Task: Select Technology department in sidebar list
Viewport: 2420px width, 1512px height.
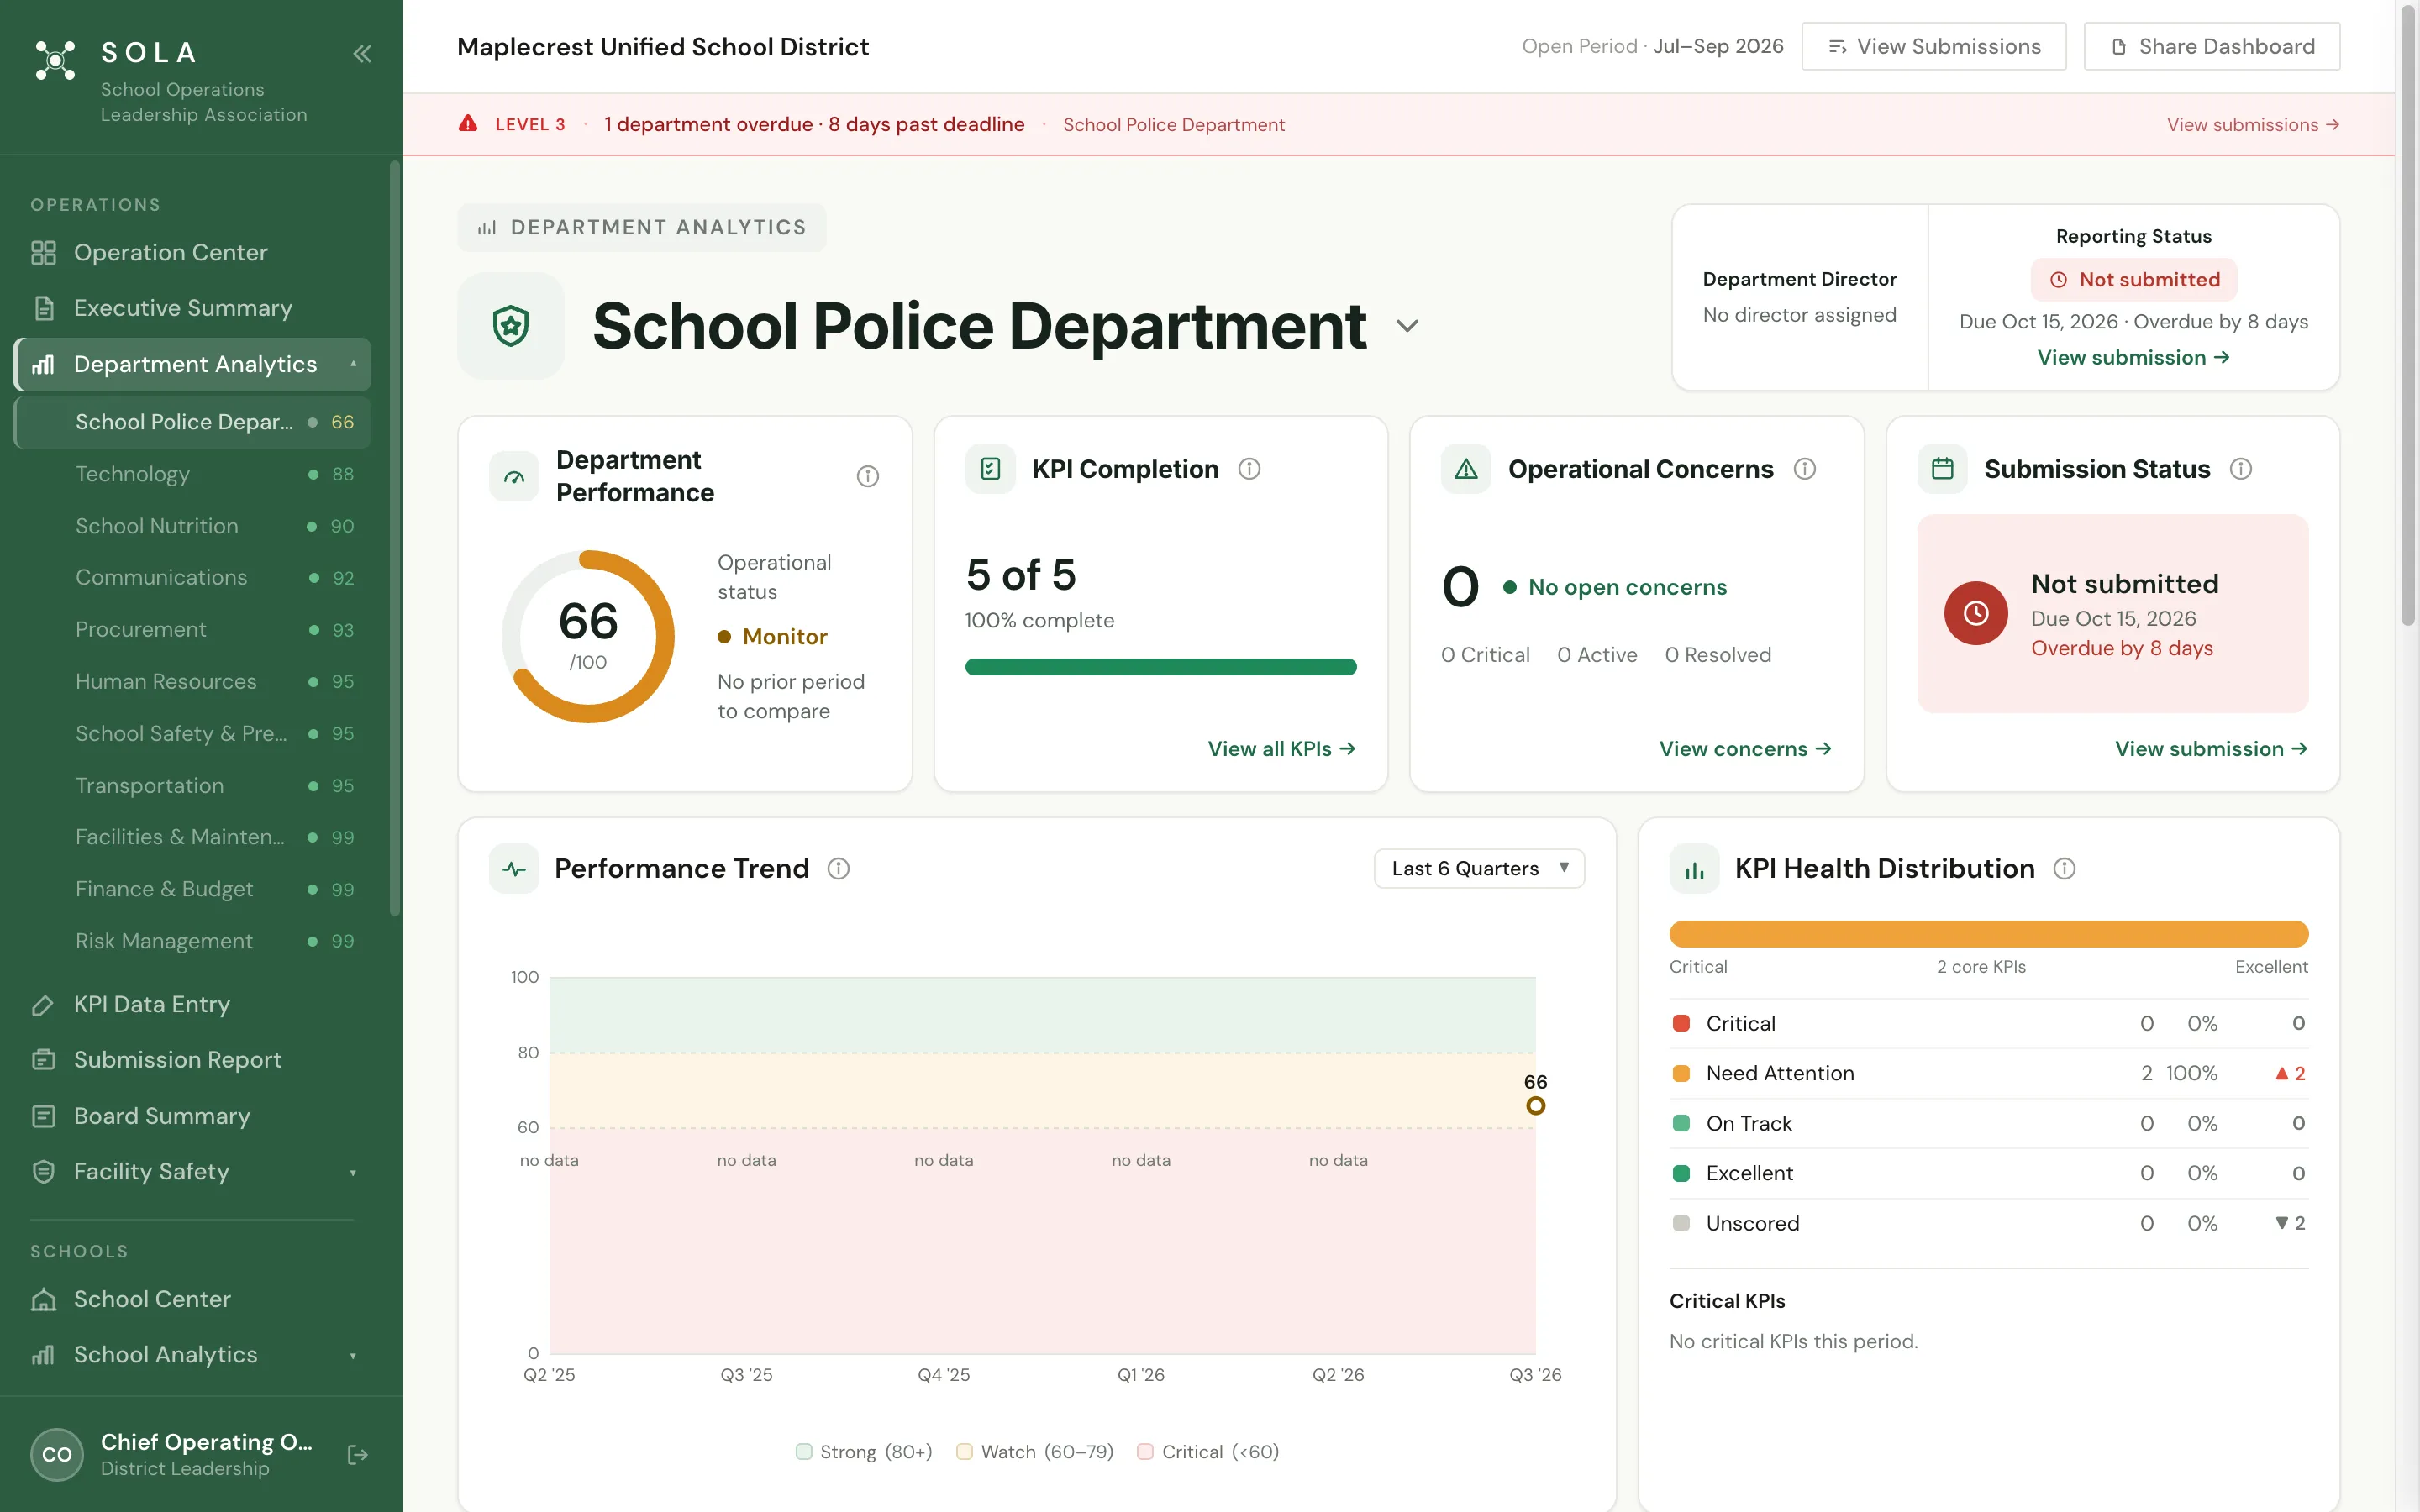Action: (193, 474)
